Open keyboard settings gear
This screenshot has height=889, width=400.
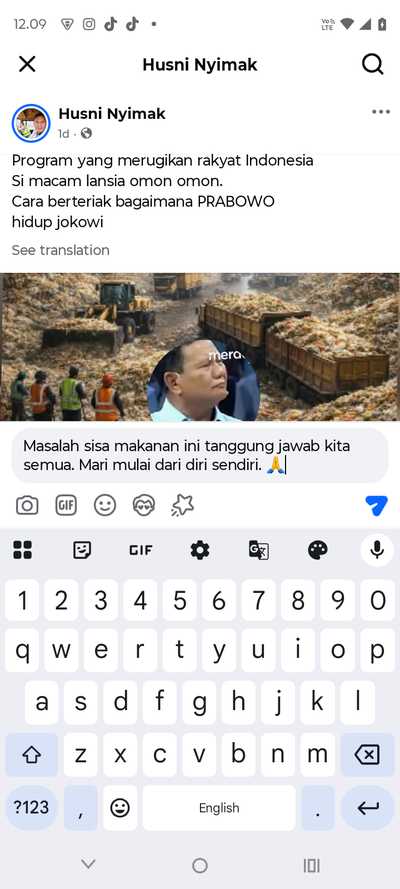click(x=200, y=549)
